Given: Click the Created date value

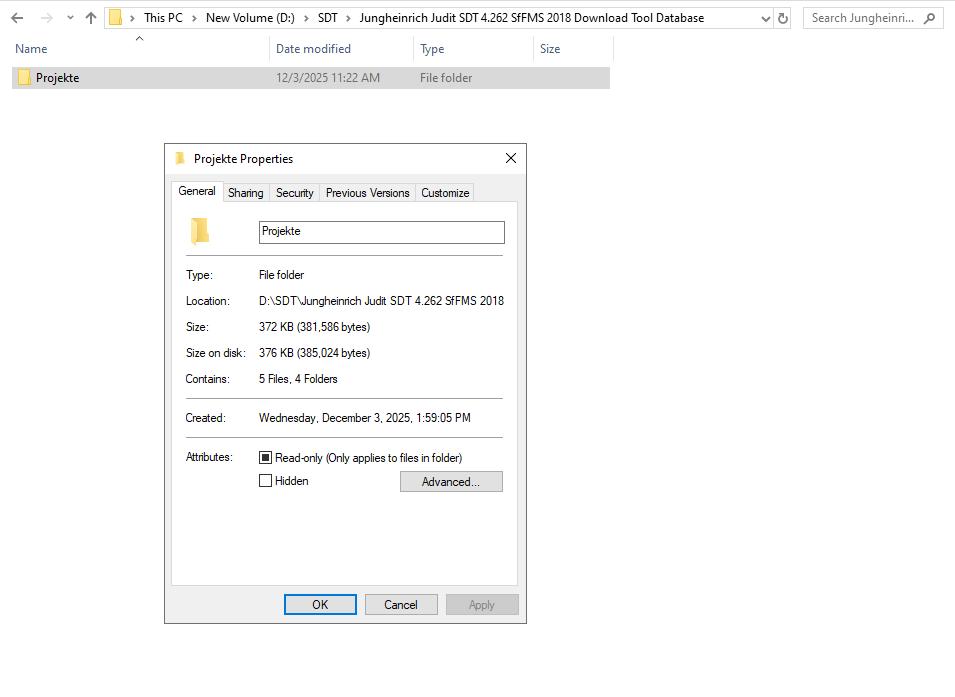Looking at the screenshot, I should click(x=364, y=418).
